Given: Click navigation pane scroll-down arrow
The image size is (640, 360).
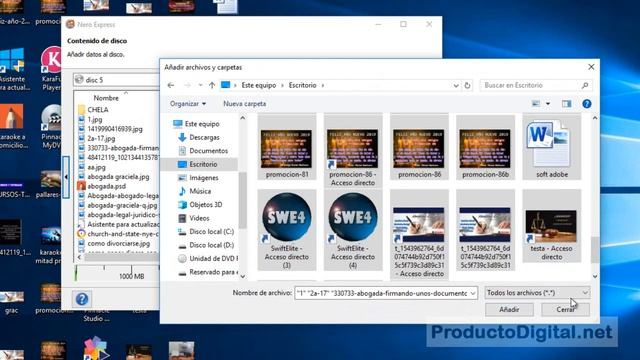Looking at the screenshot, I should point(242,276).
